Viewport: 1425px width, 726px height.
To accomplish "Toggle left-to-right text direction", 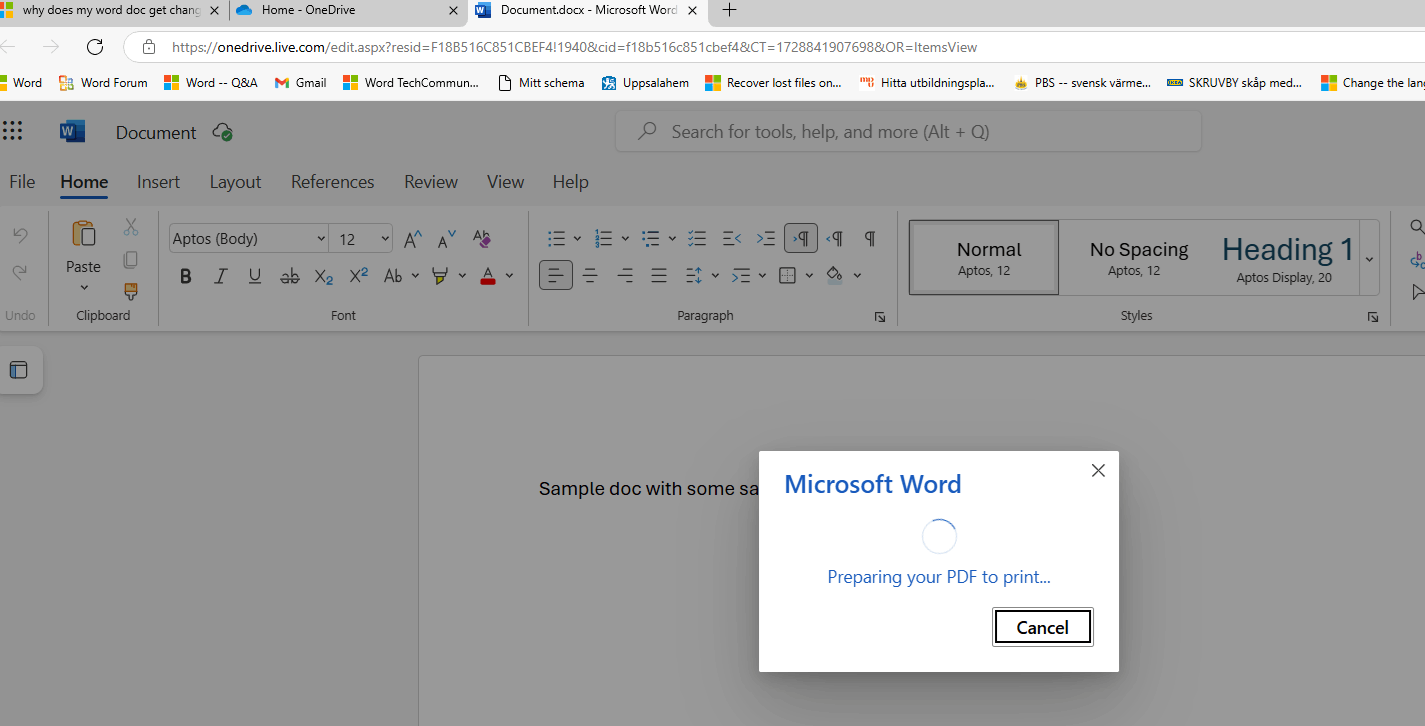I will pyautogui.click(x=801, y=239).
